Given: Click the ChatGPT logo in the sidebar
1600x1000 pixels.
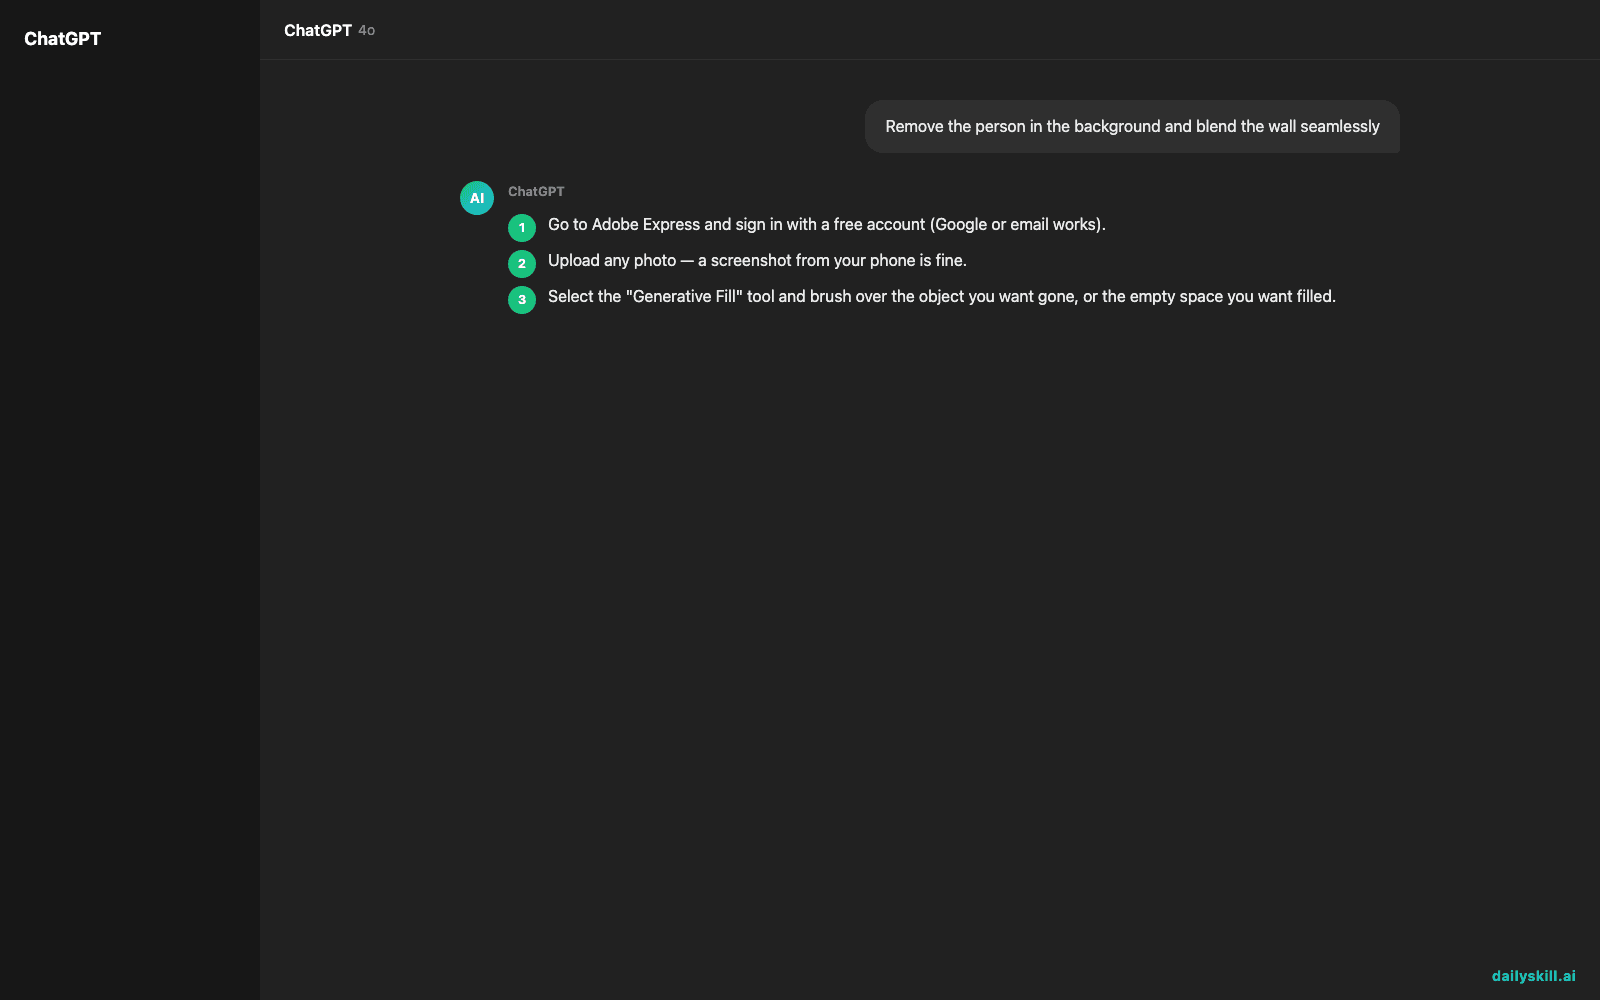Looking at the screenshot, I should tap(62, 39).
